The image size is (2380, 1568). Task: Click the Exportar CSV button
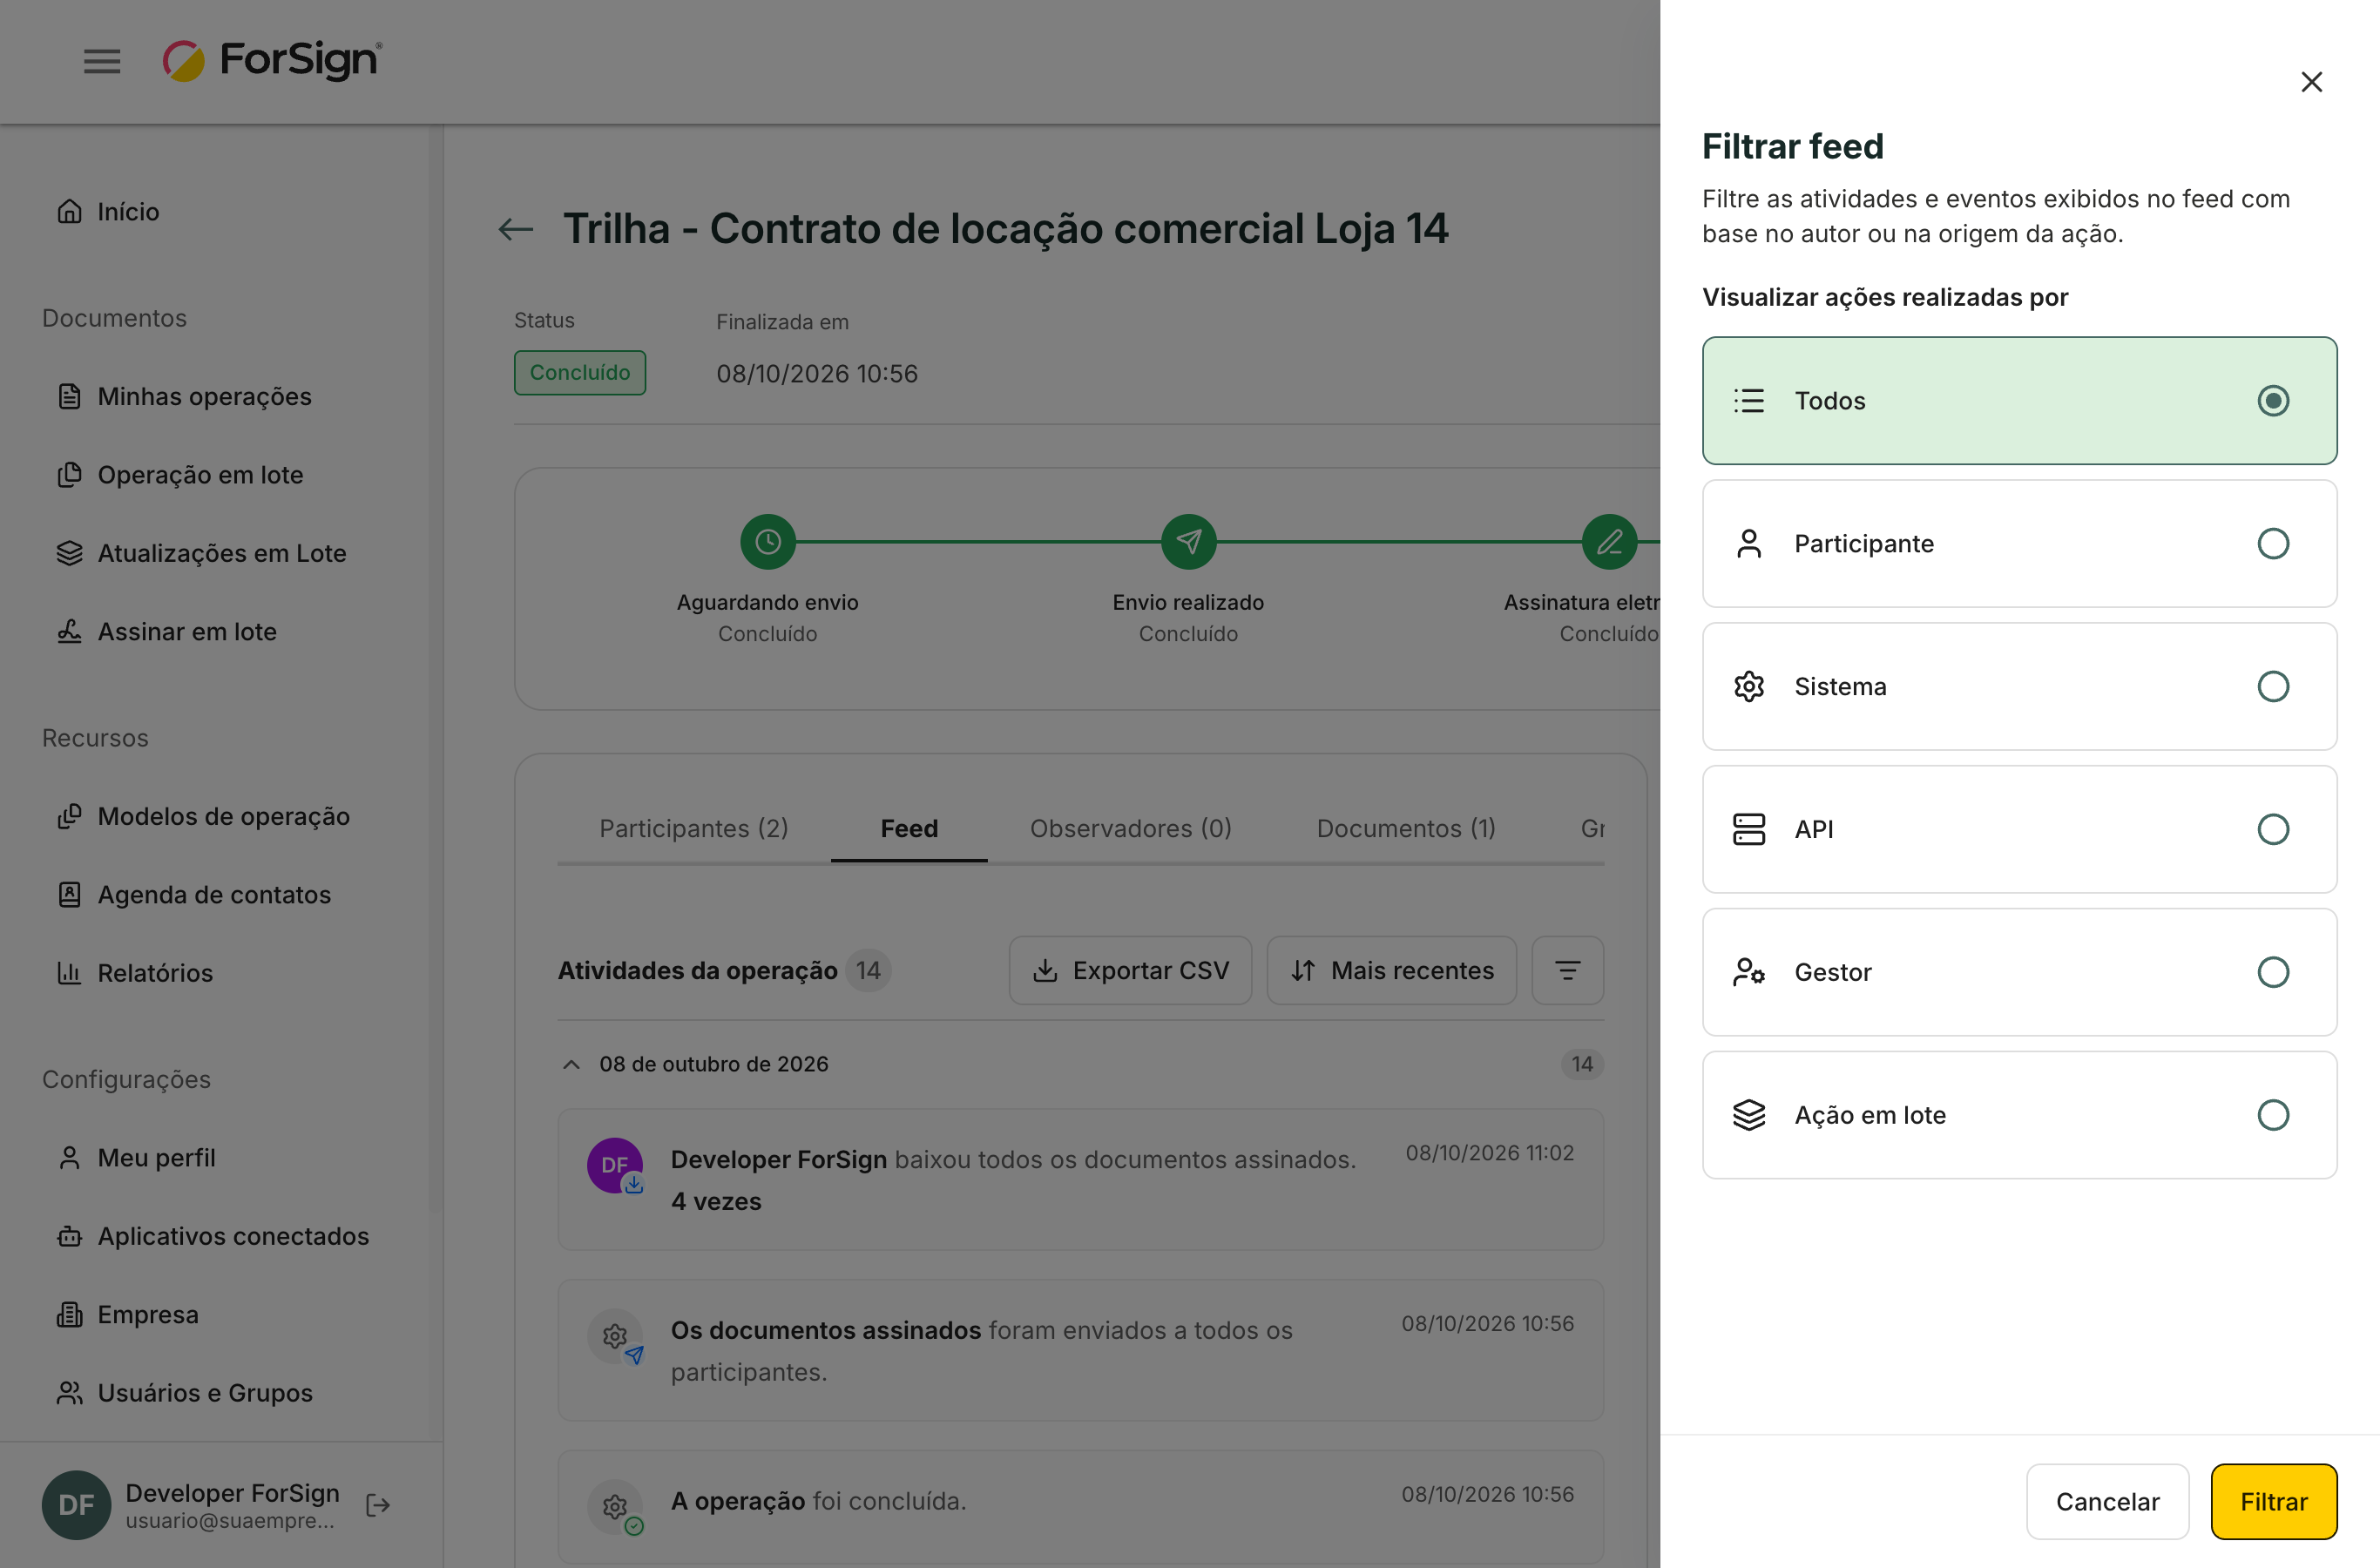coord(1130,970)
